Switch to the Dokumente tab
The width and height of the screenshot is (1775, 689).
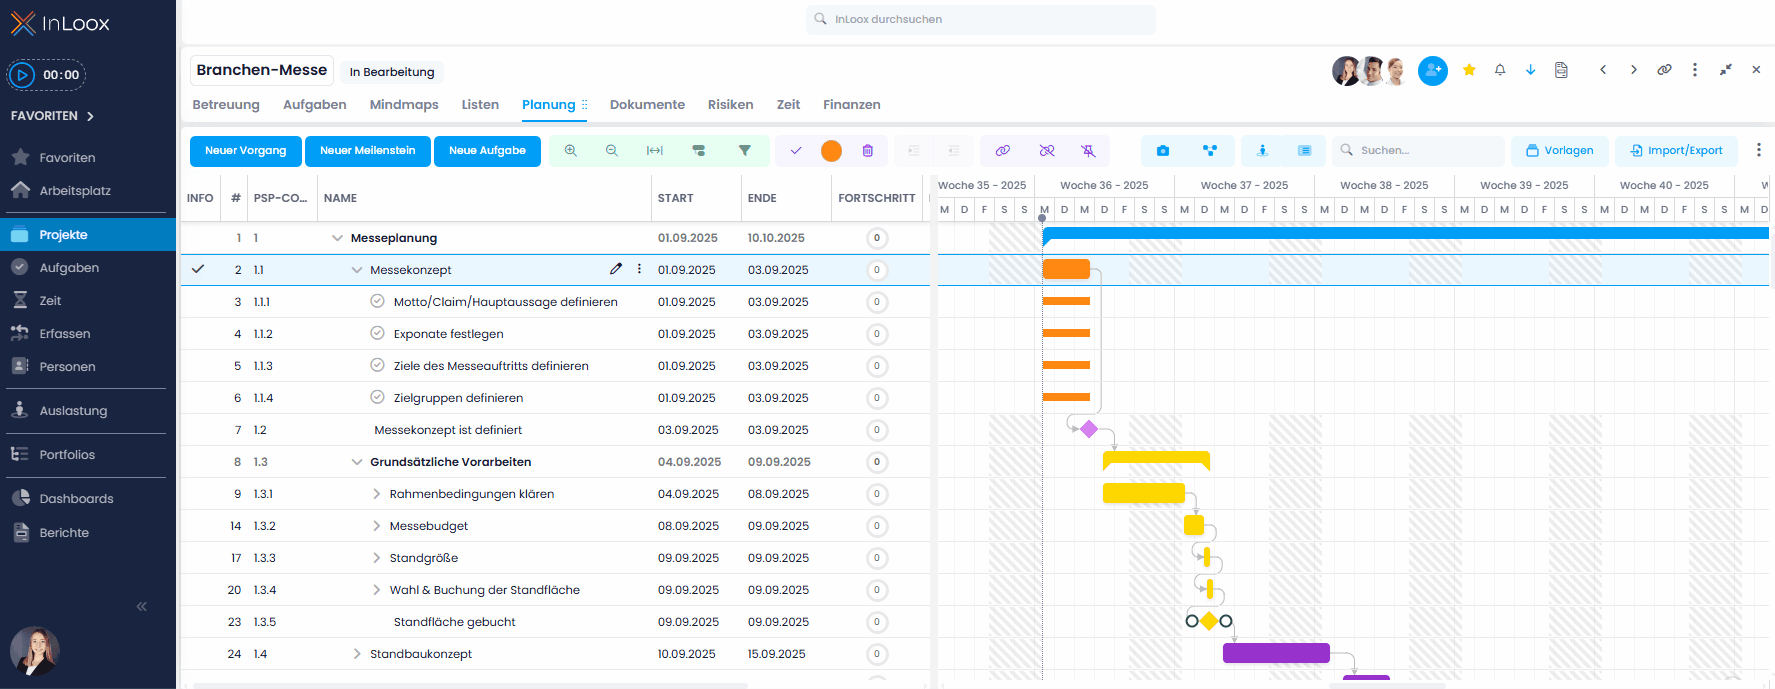[647, 105]
